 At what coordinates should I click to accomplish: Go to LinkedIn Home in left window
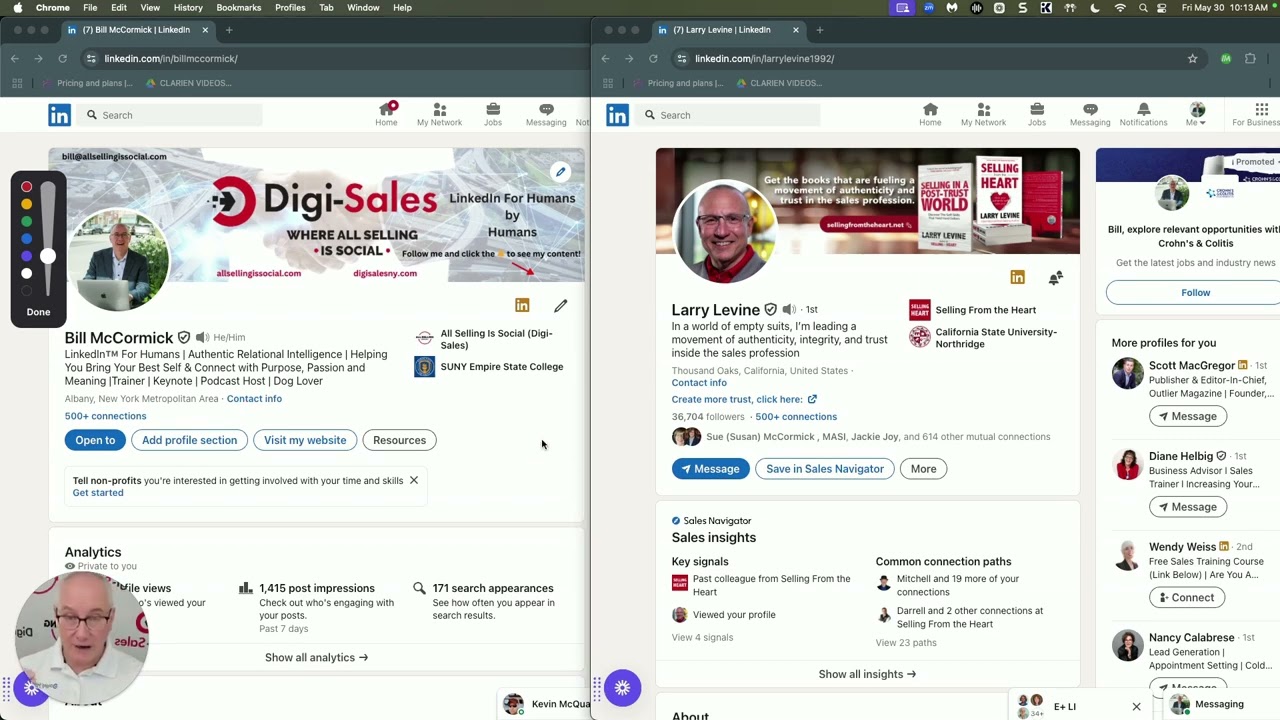point(386,114)
